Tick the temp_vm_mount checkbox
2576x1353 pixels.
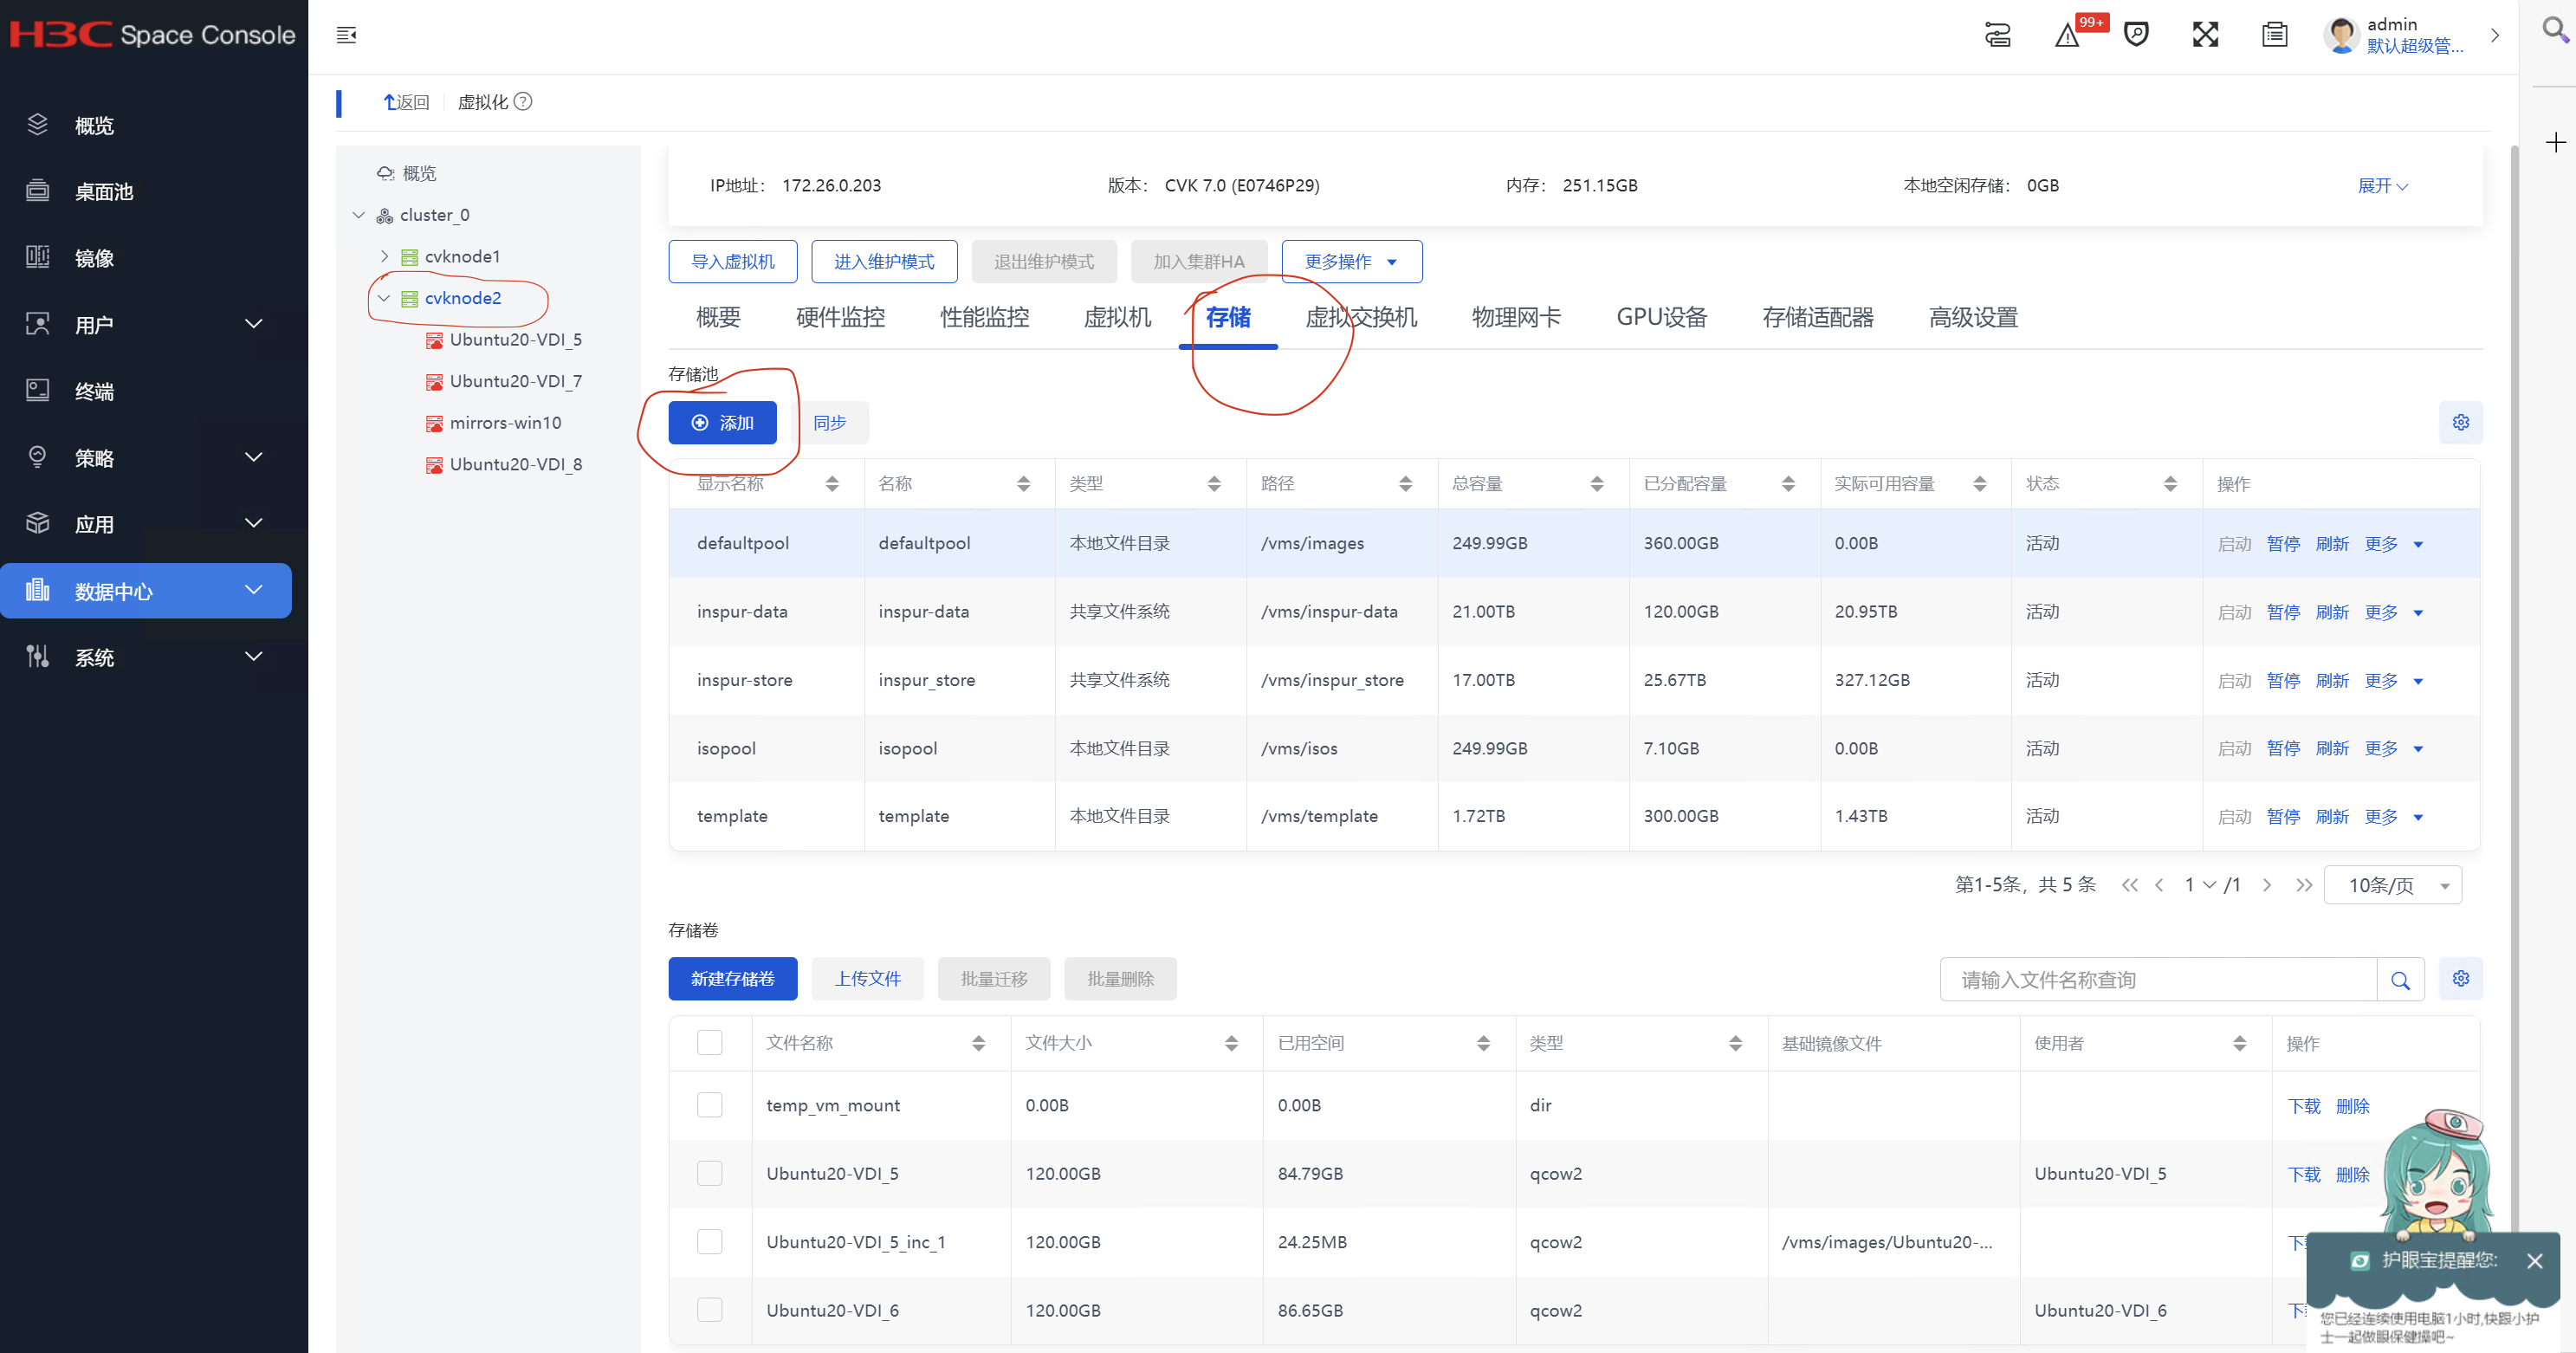709,1105
